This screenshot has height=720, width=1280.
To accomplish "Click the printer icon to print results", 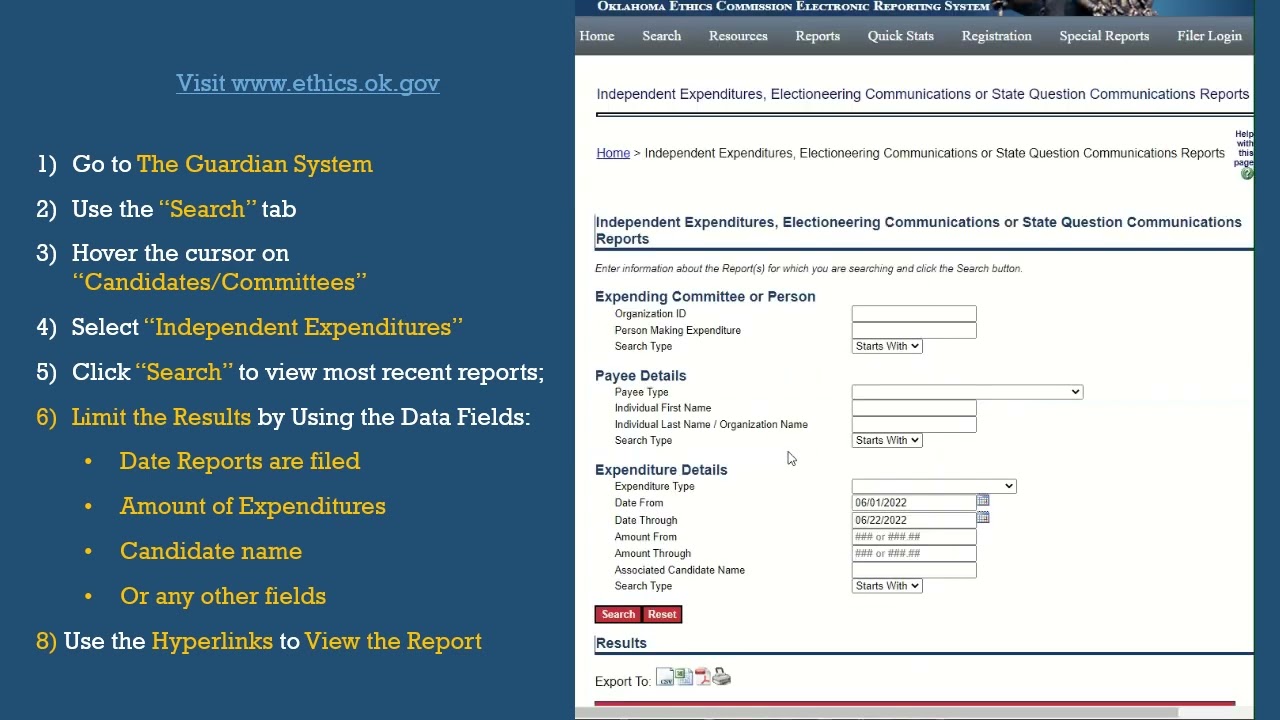I will (x=722, y=678).
